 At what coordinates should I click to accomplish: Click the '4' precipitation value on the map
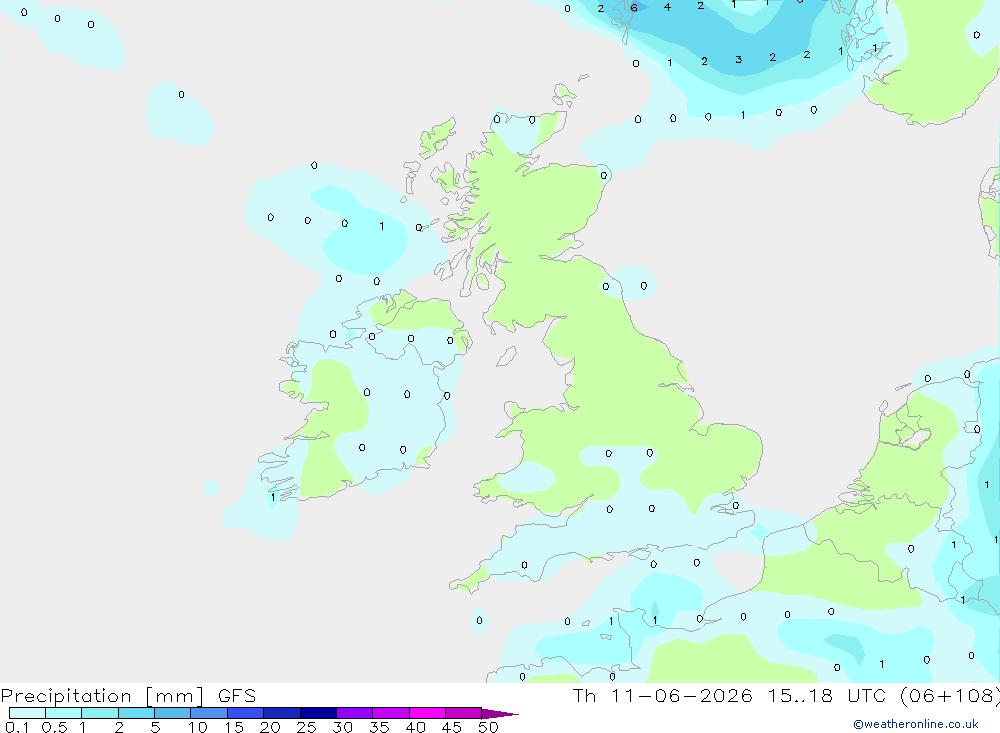[667, 7]
